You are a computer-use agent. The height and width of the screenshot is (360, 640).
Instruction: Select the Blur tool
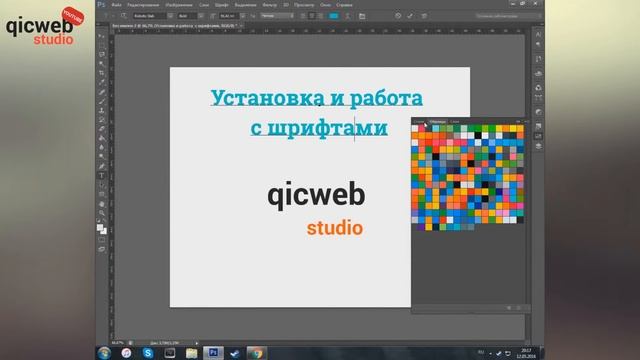tap(102, 147)
